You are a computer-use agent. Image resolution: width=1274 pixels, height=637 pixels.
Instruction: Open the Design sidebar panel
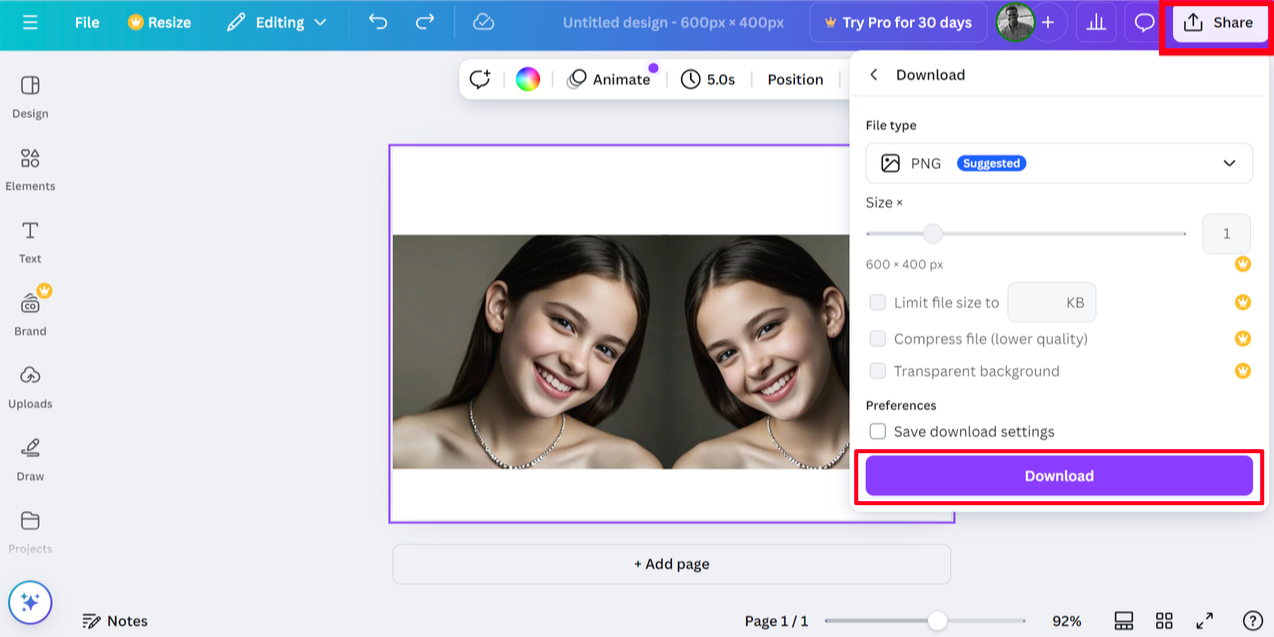(x=30, y=96)
